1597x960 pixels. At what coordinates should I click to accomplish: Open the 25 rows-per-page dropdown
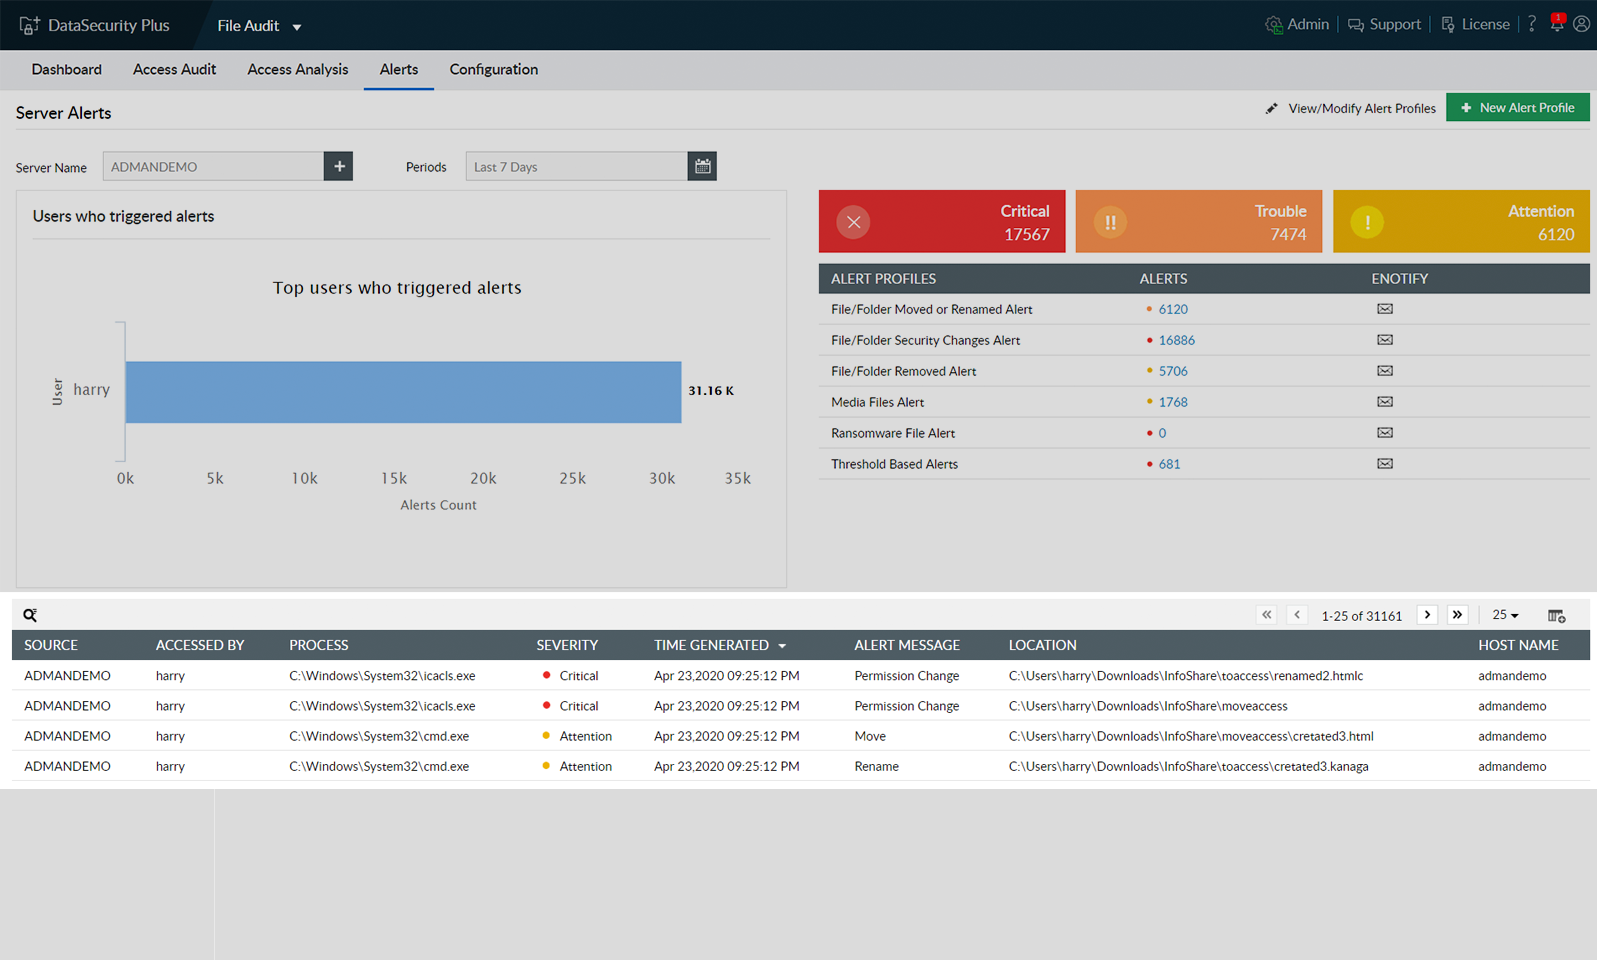tap(1505, 615)
